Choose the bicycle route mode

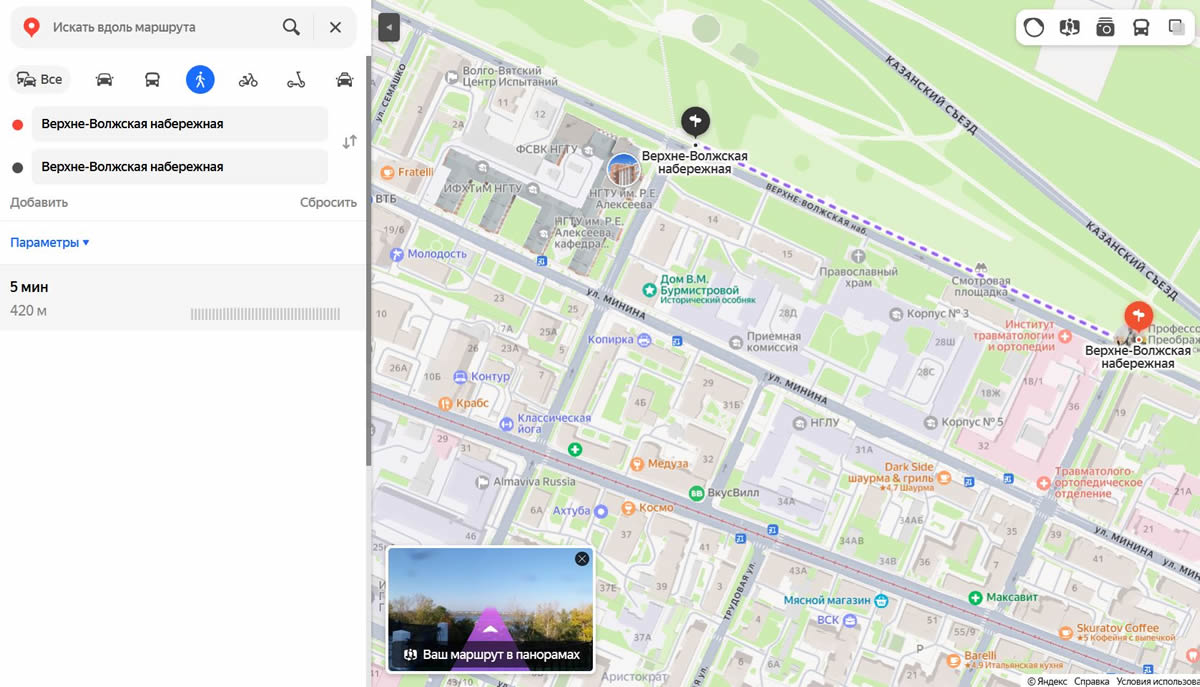click(248, 80)
